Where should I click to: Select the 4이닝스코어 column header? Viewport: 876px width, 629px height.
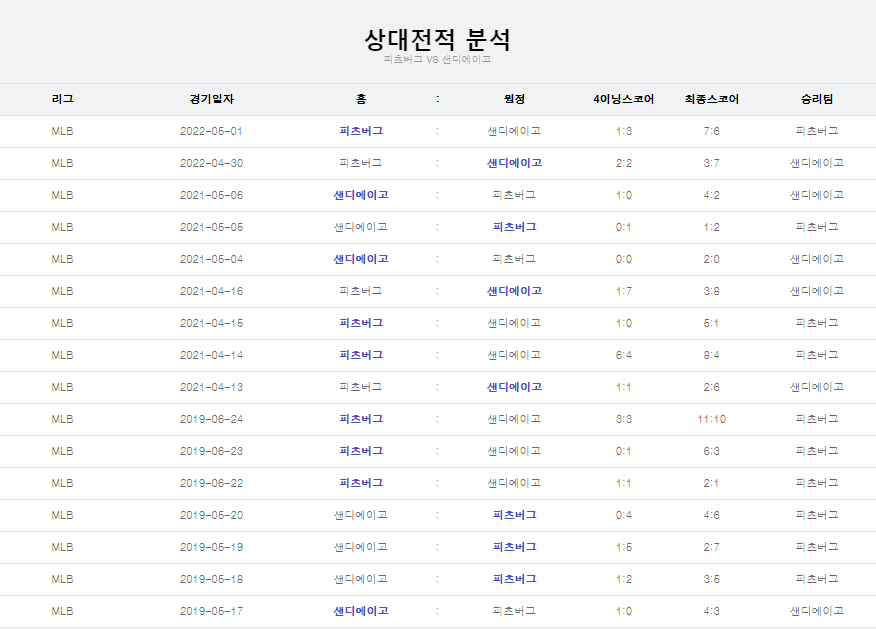[x=623, y=99]
